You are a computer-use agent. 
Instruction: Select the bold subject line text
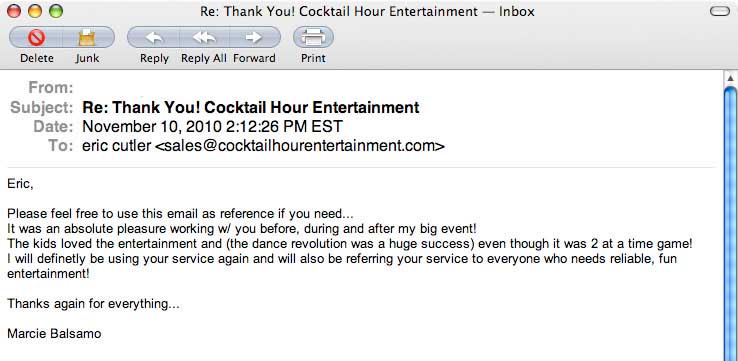[x=251, y=107]
